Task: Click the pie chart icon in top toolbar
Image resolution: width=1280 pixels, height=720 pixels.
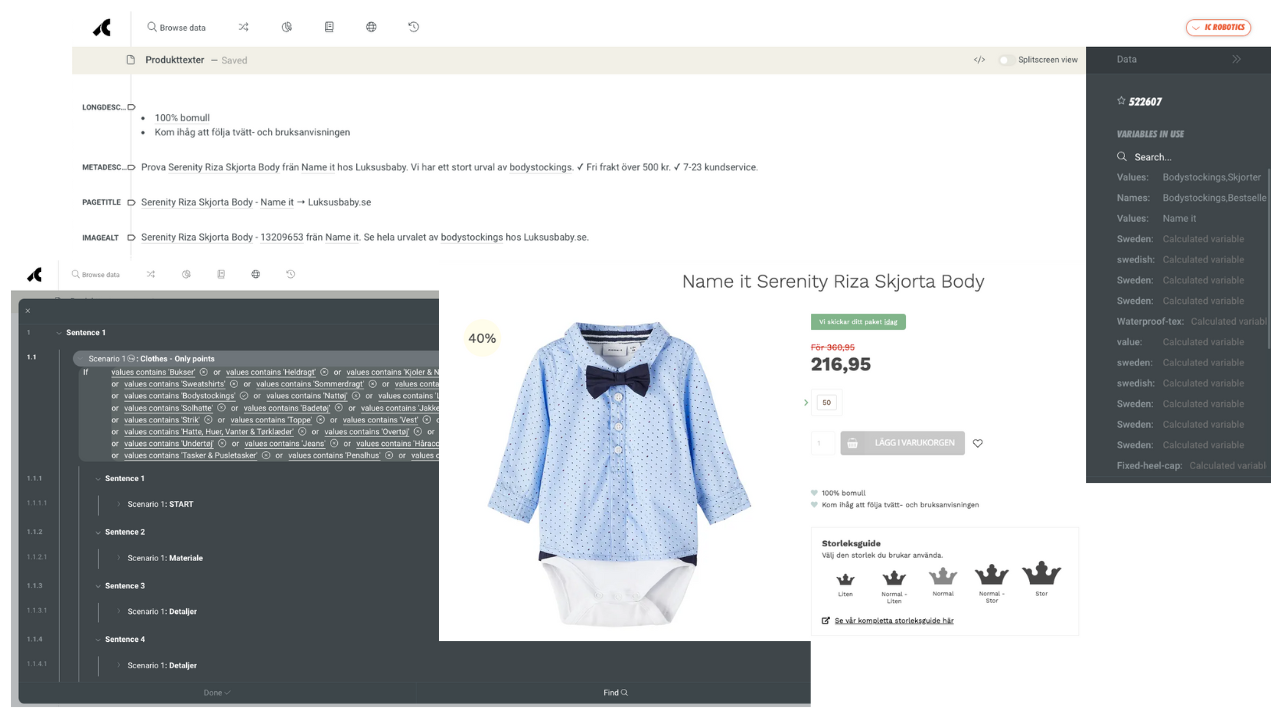Action: tap(286, 27)
